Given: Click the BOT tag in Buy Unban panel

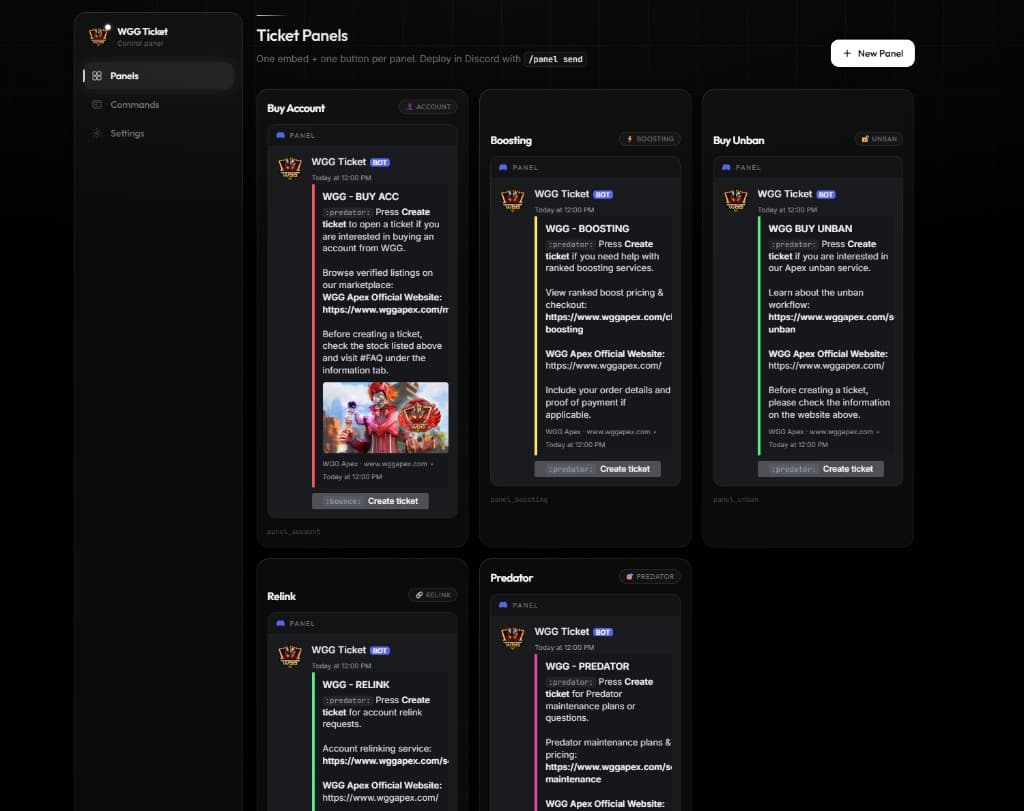Looking at the screenshot, I should (826, 195).
